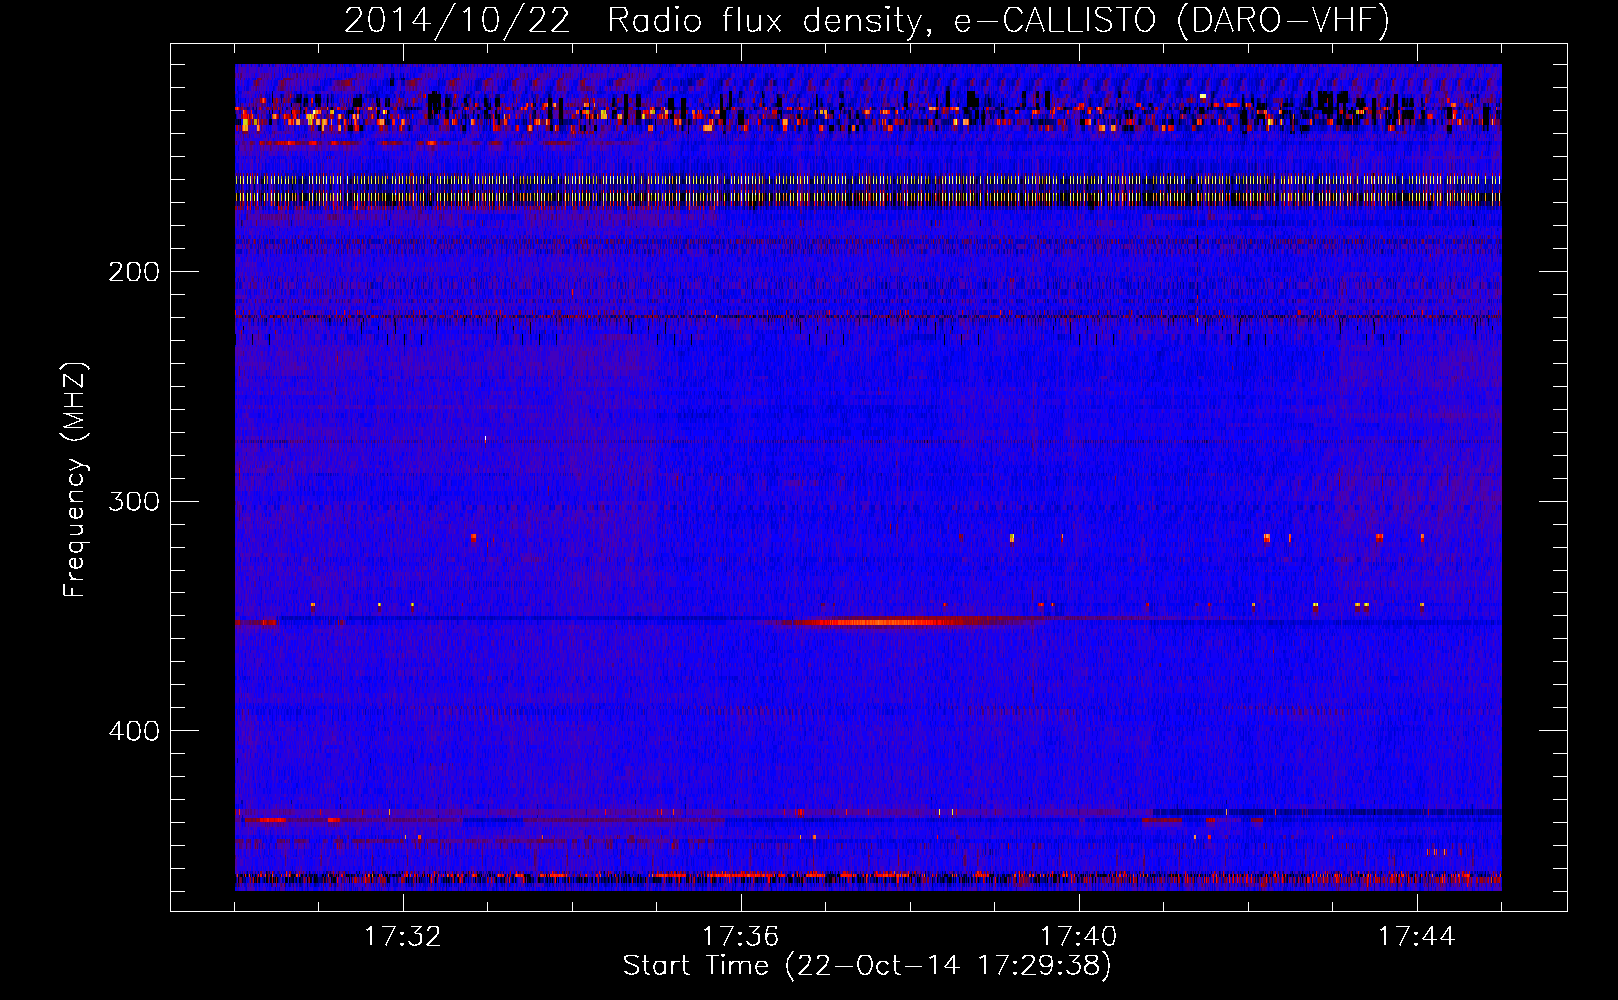This screenshot has height=1000, width=1618.
Task: Click the 17:32 time tick label
Action: [403, 937]
